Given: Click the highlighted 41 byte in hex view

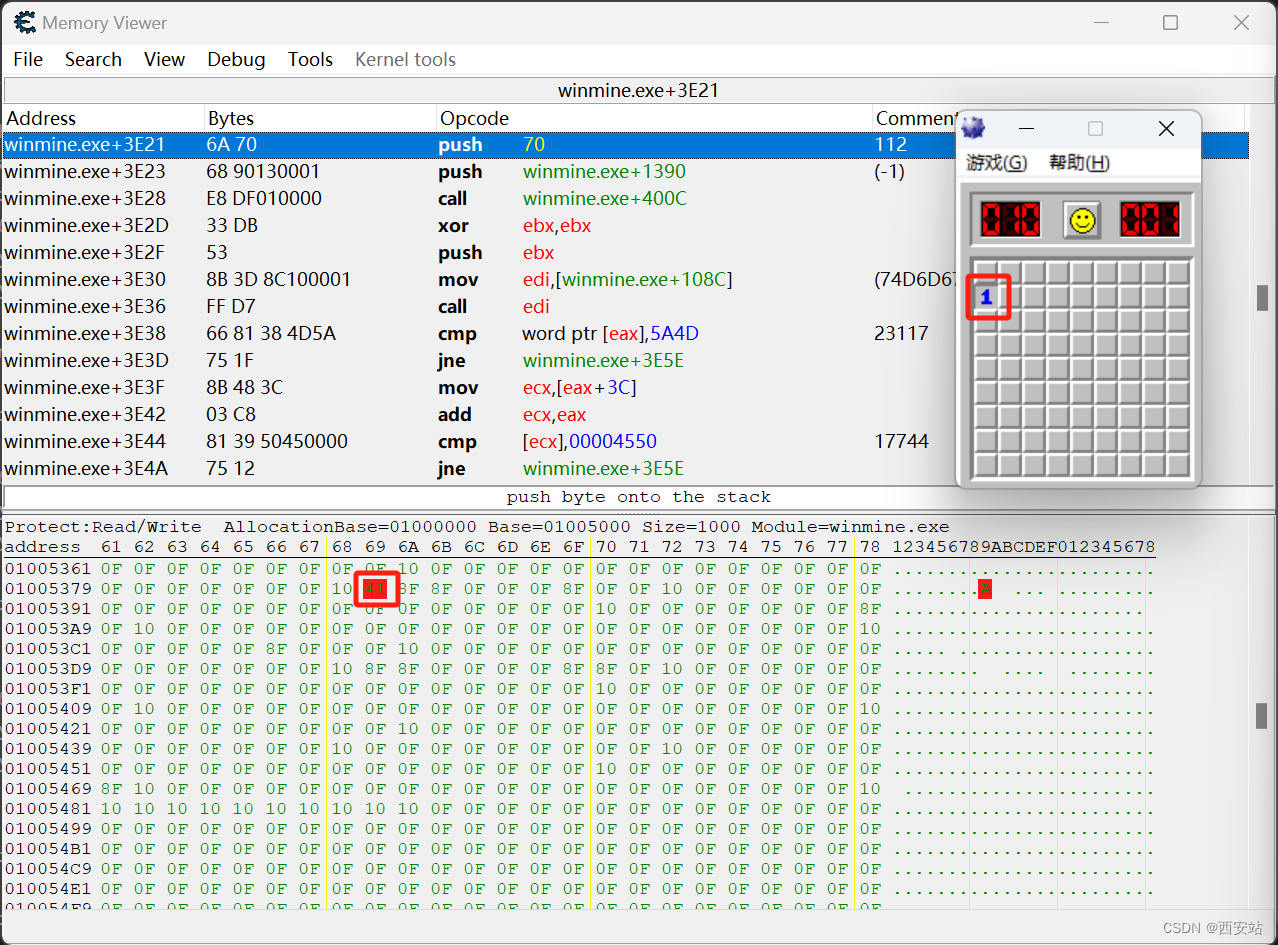Looking at the screenshot, I should 375,589.
